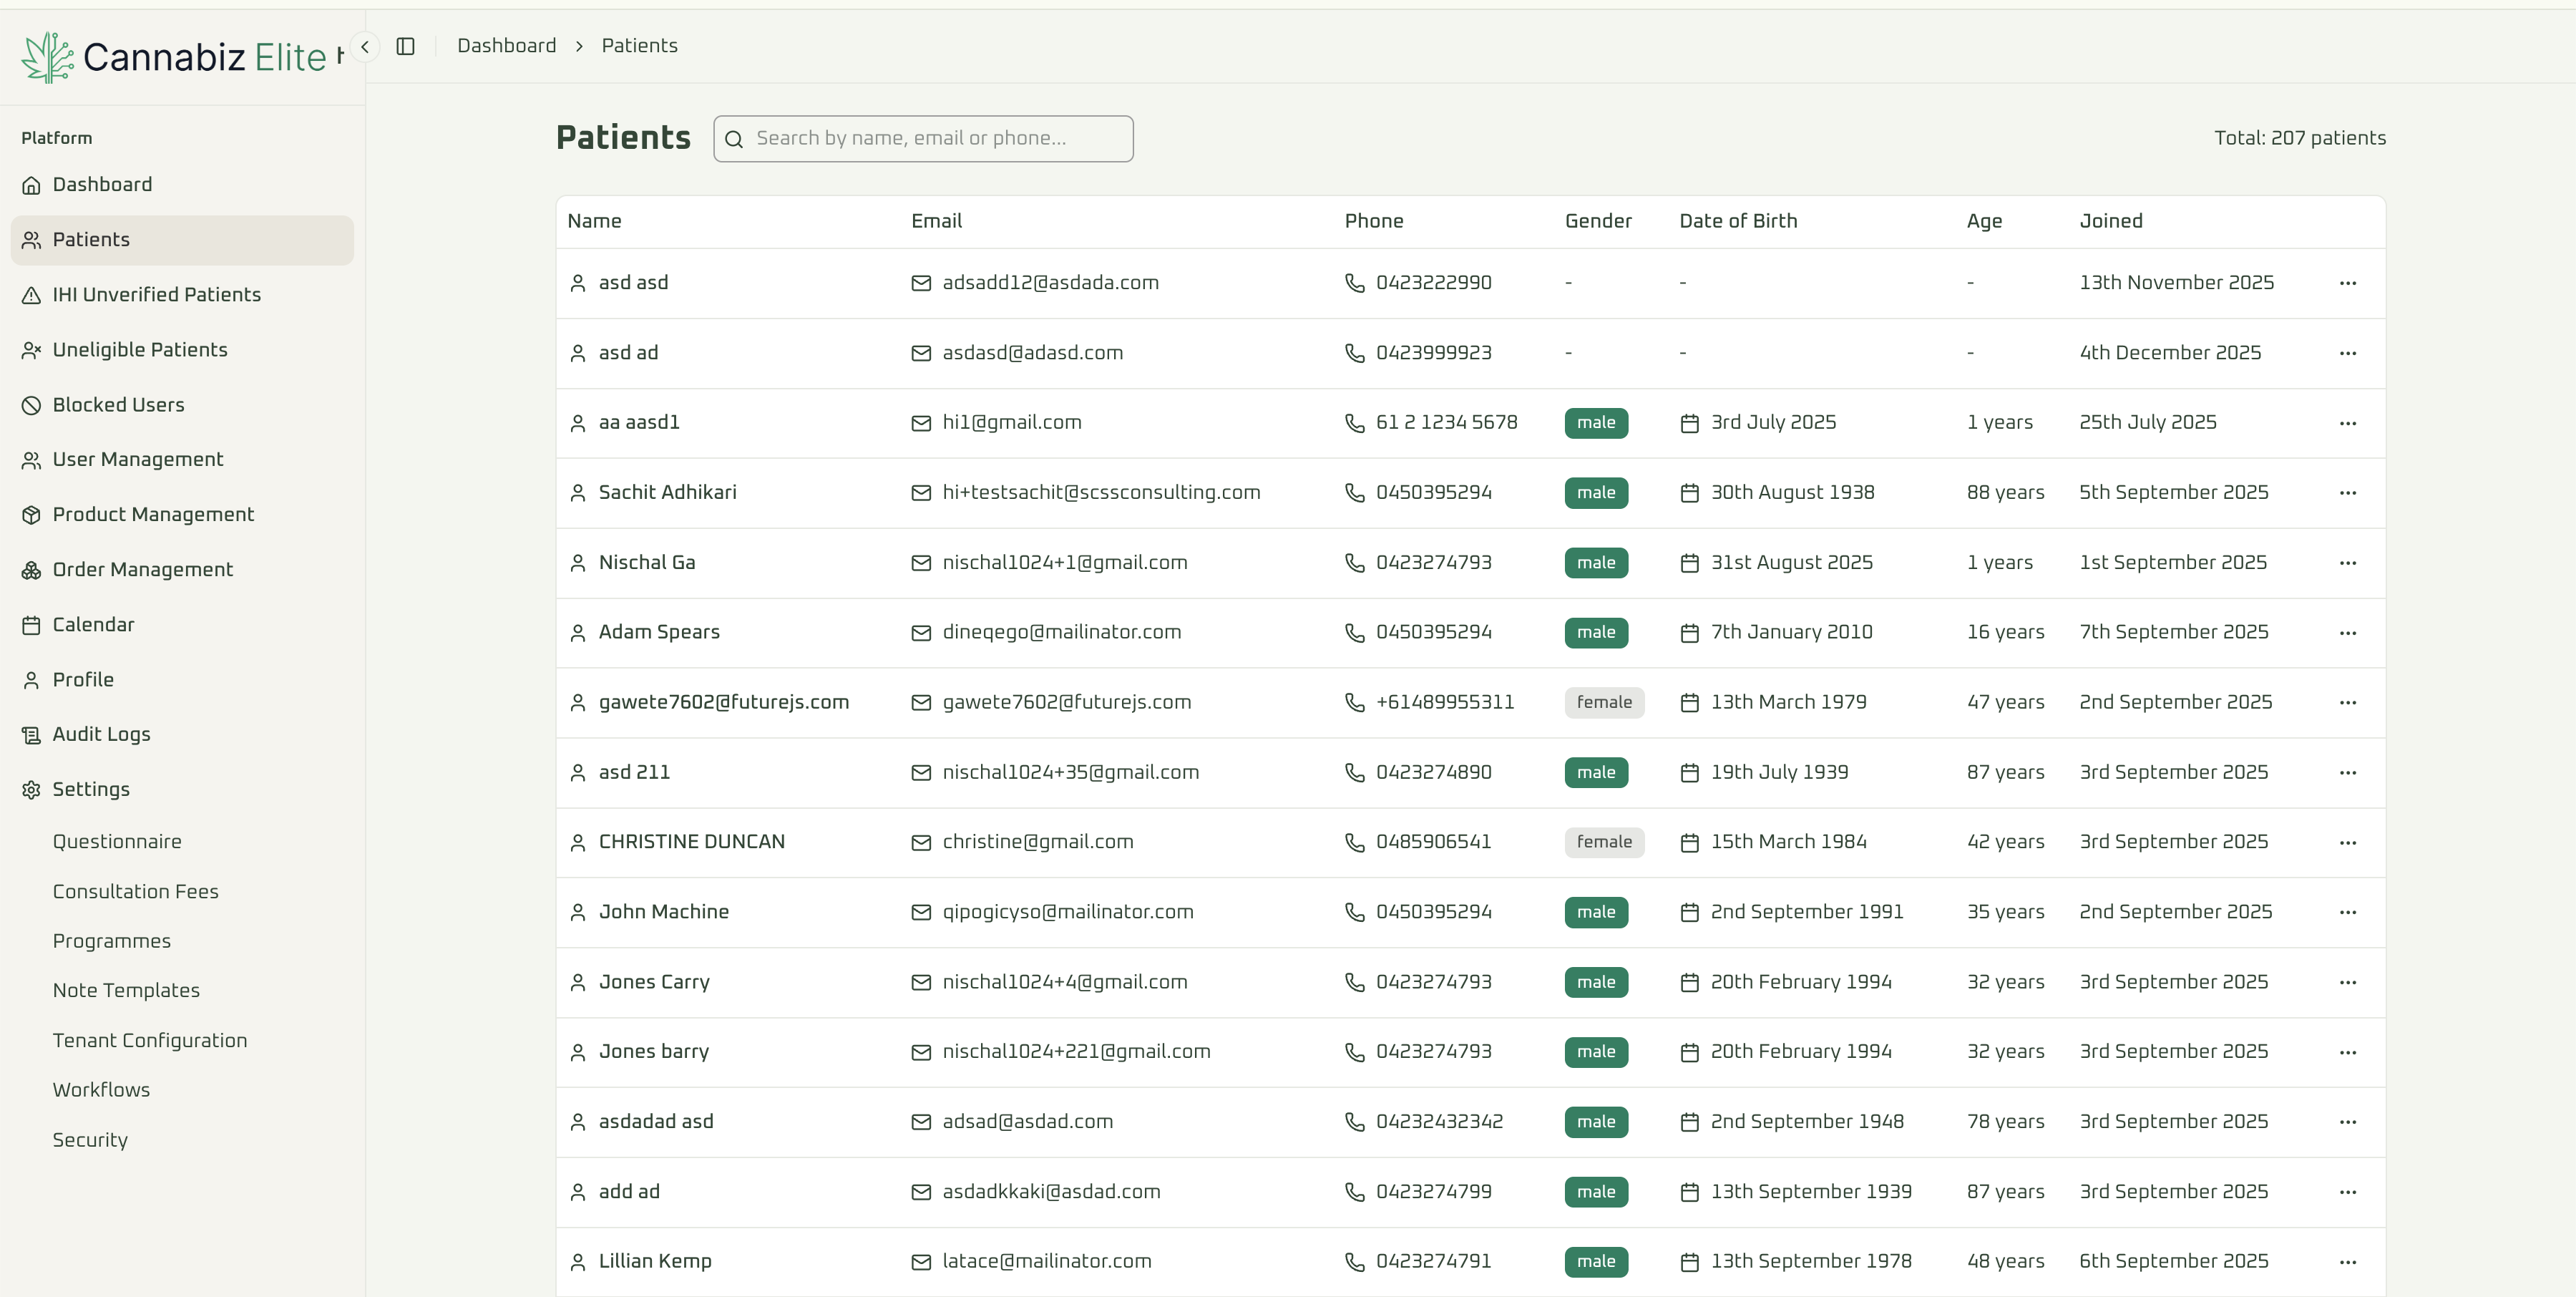
Task: Open the actions menu for CHRISTINE DUNCAN
Action: coord(2349,842)
